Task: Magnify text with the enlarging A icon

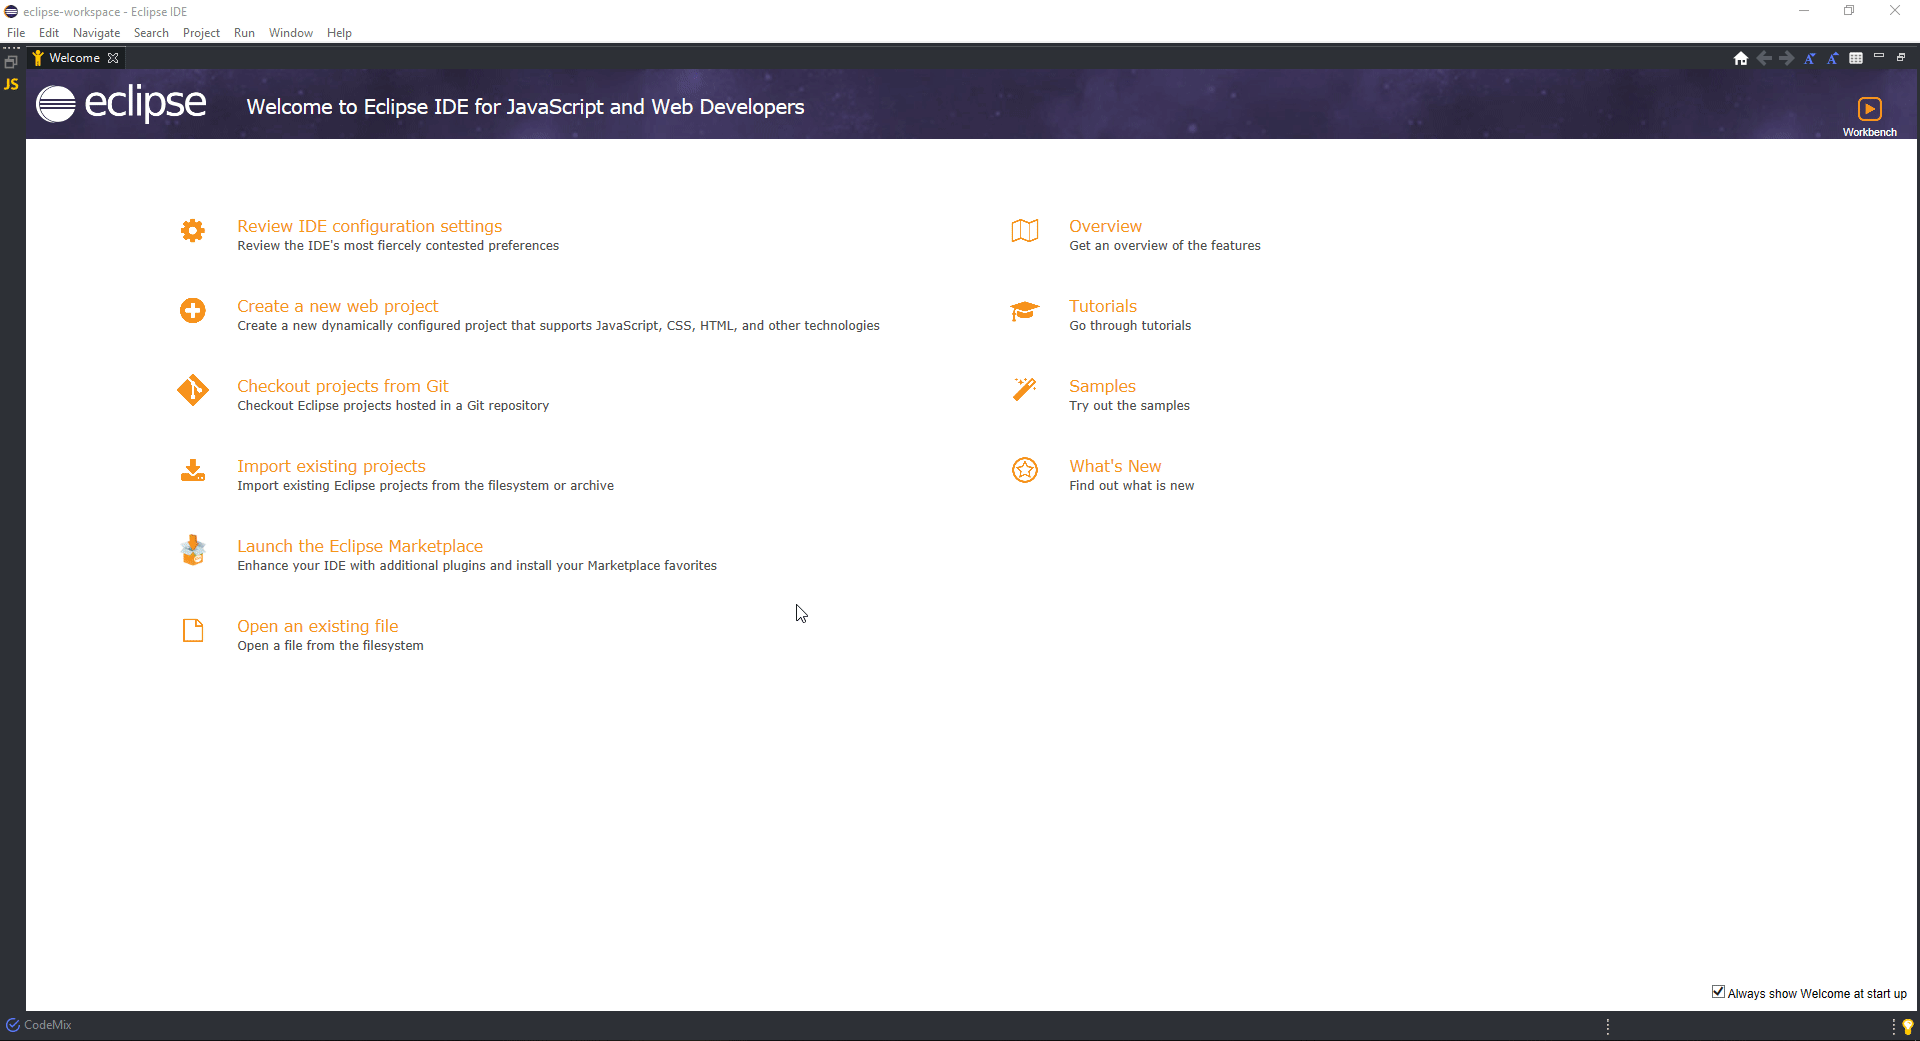Action: (x=1832, y=58)
